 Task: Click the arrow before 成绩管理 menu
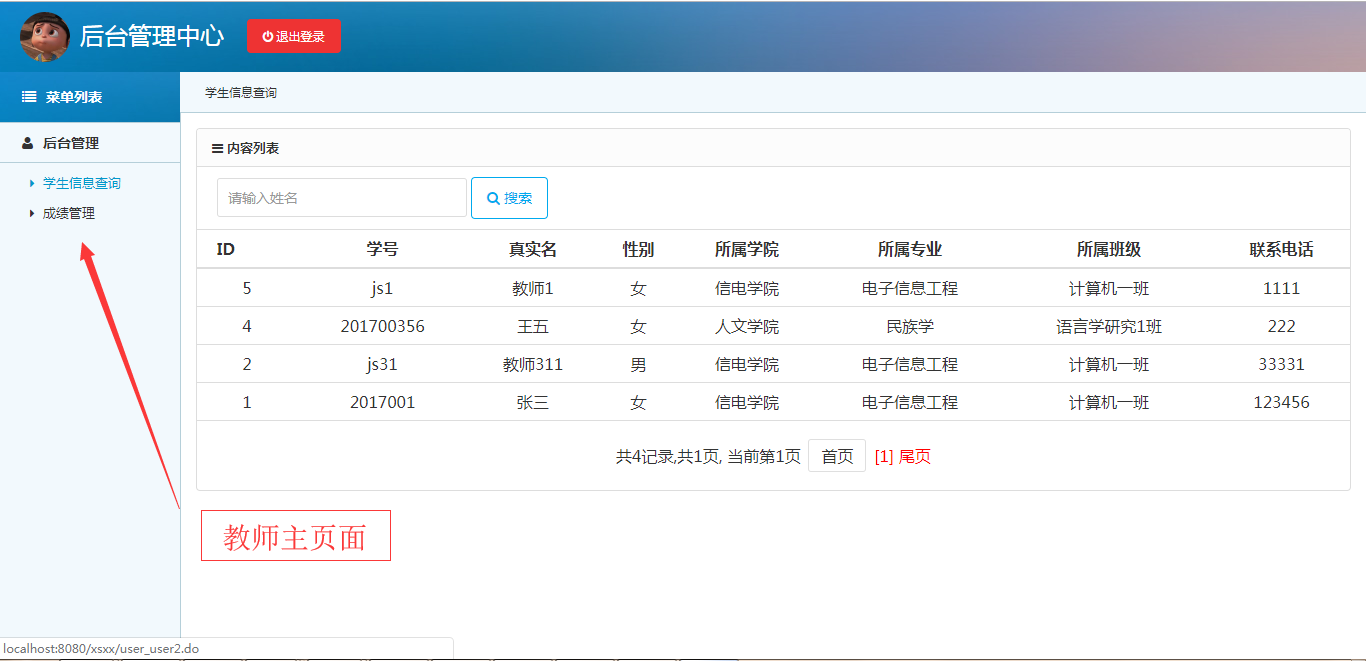click(32, 213)
